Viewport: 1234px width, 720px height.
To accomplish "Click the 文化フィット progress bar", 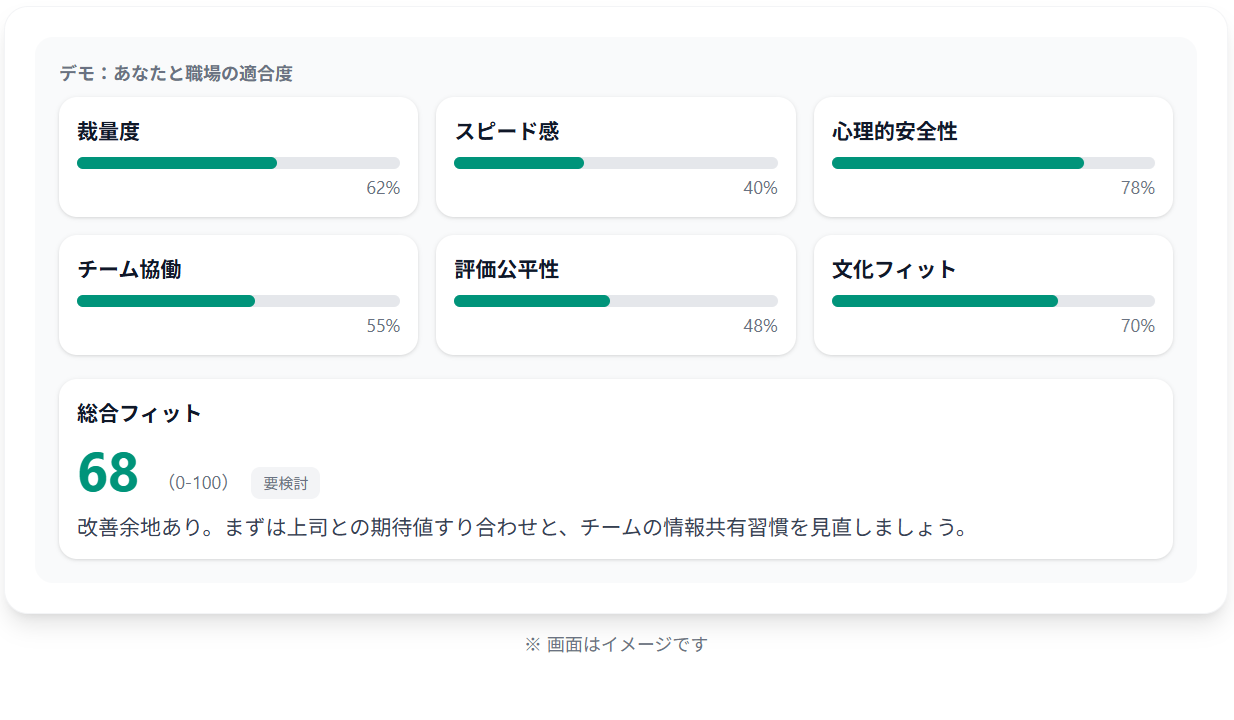I will (x=993, y=301).
